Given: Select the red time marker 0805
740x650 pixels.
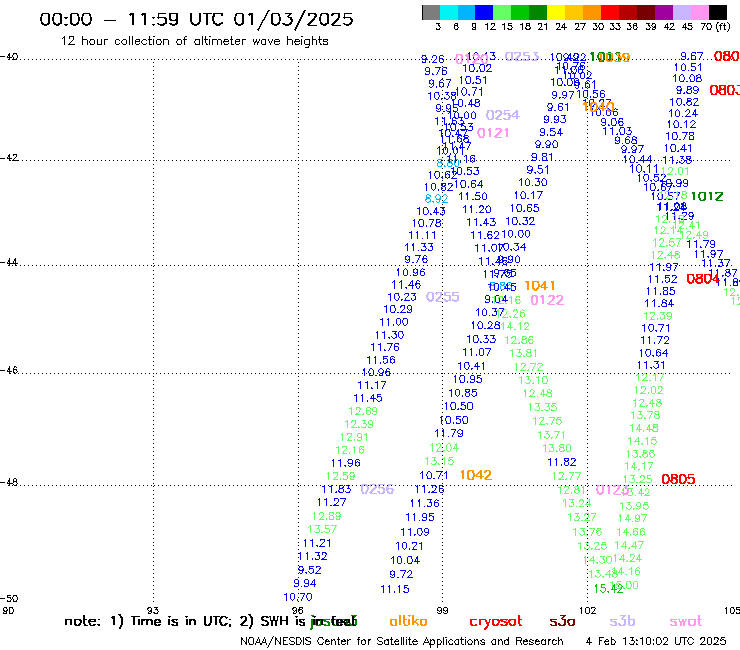Looking at the screenshot, I should pyautogui.click(x=678, y=480).
